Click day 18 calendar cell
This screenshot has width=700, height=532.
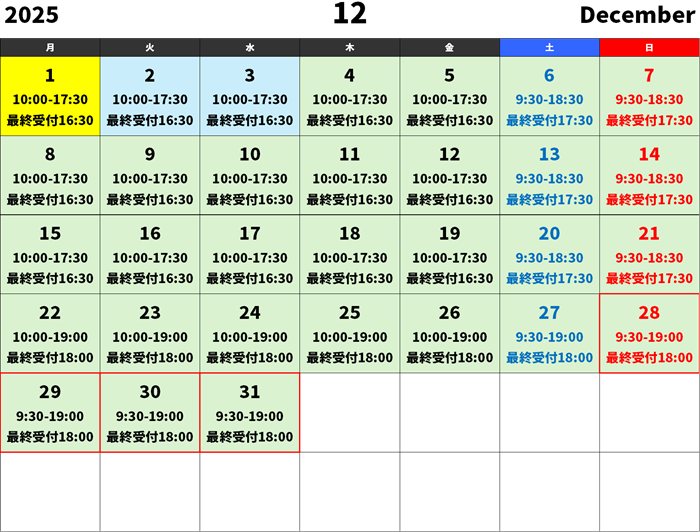350,254
